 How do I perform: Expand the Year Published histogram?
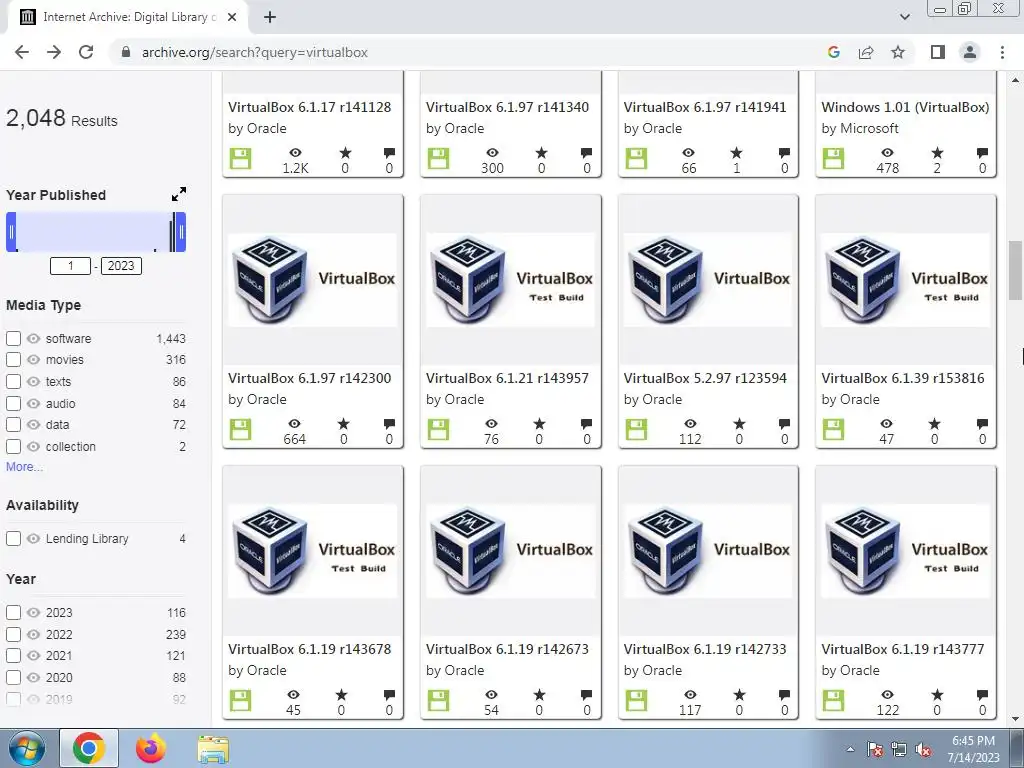(178, 194)
